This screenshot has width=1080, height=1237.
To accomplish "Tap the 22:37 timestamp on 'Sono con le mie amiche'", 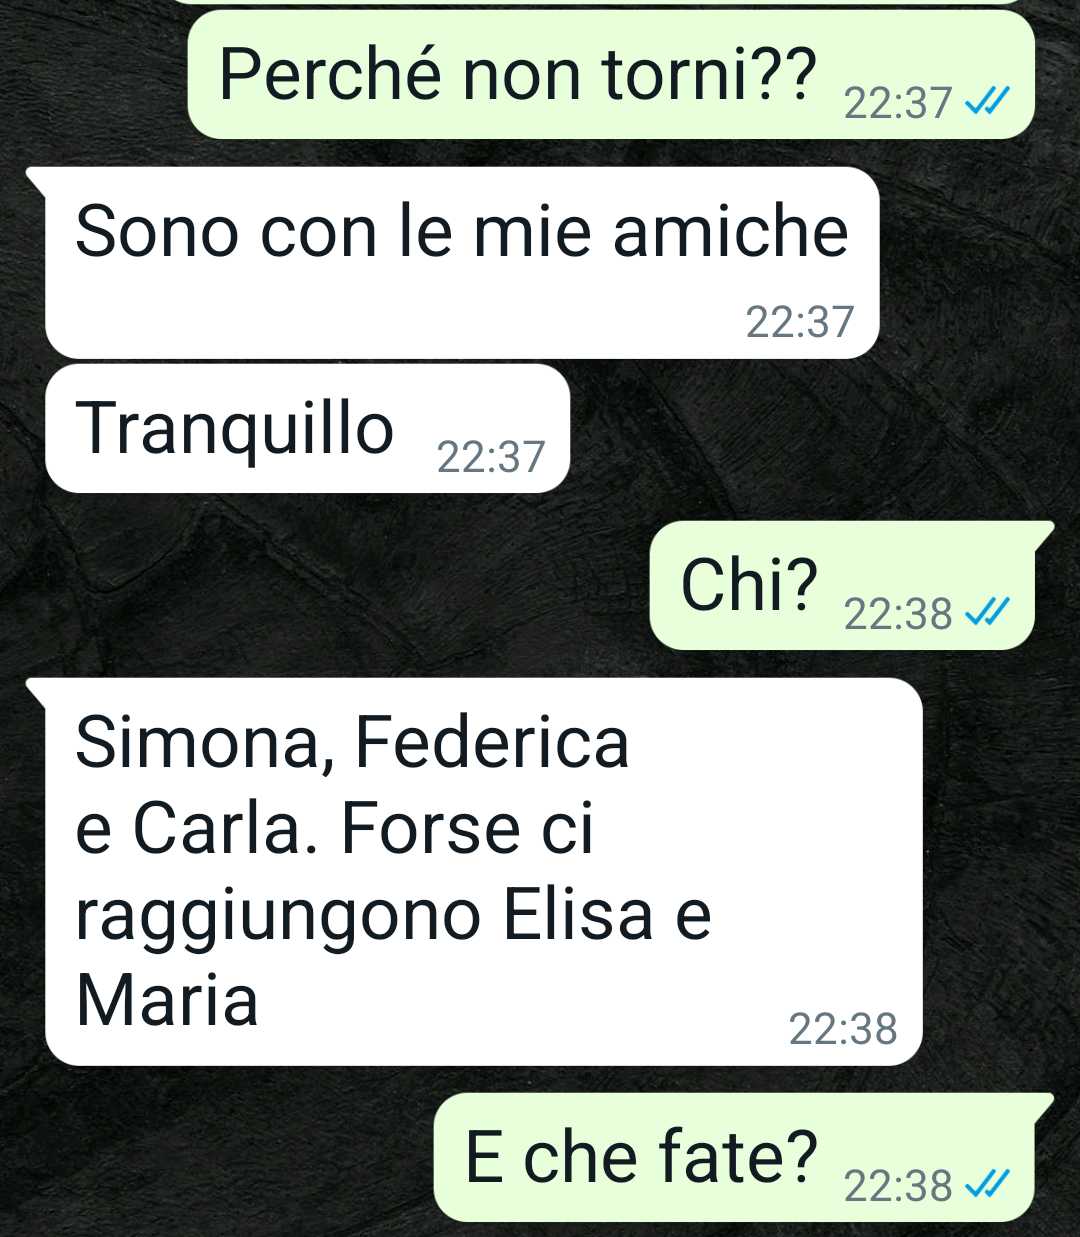I will pos(800,322).
